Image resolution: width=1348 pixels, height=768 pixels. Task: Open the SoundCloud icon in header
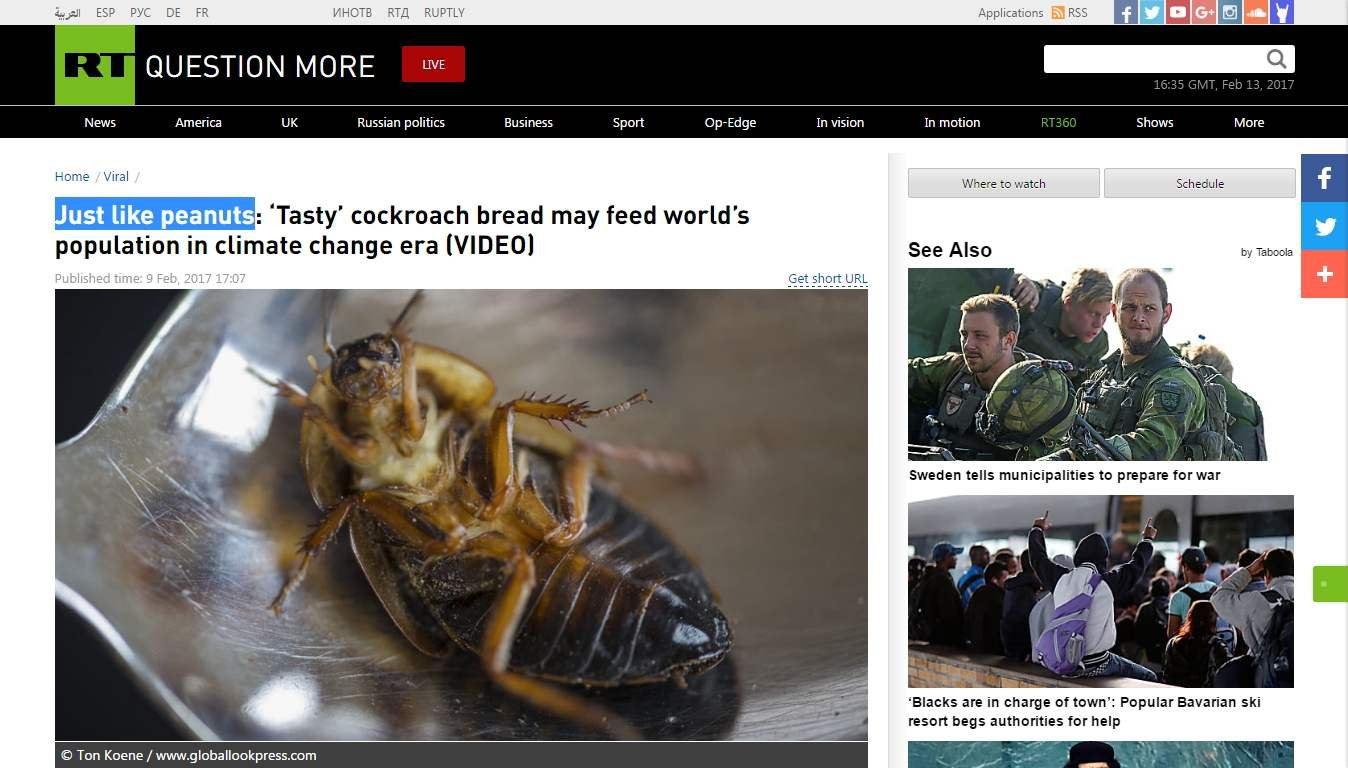coord(1256,13)
